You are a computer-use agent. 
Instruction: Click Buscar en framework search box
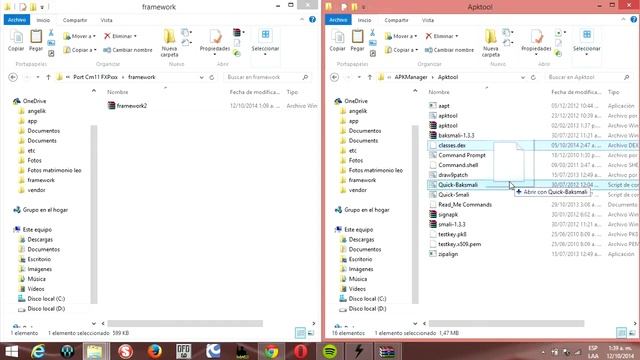(x=267, y=77)
